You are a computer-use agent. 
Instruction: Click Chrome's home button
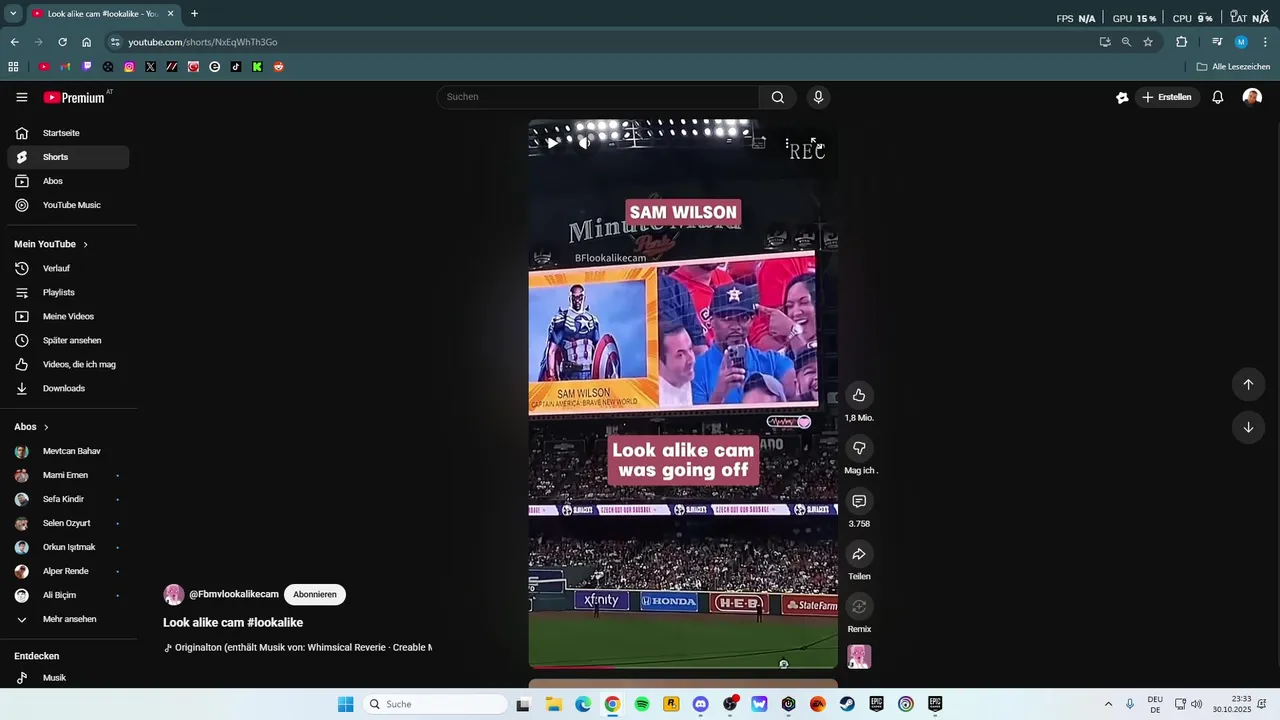86,42
